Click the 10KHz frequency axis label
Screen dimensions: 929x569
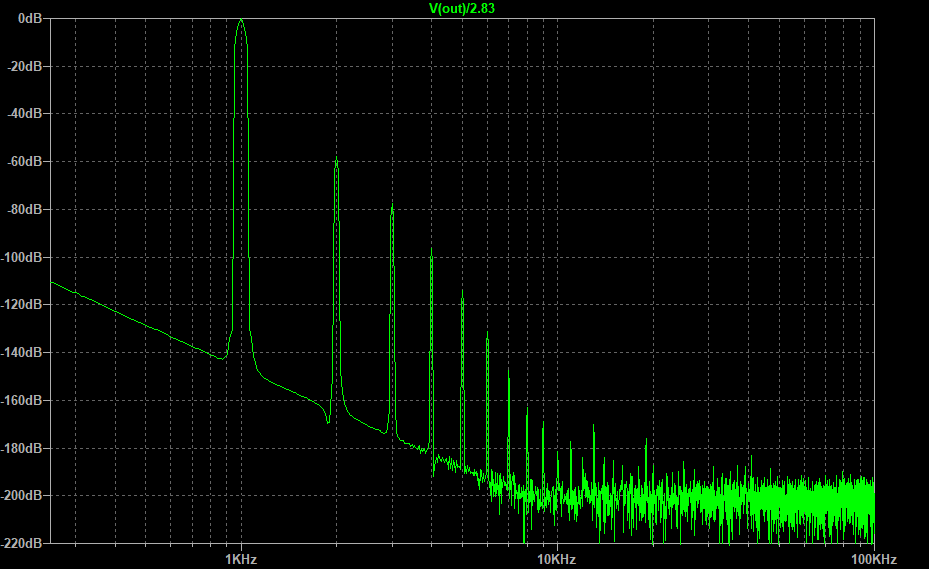tap(556, 560)
